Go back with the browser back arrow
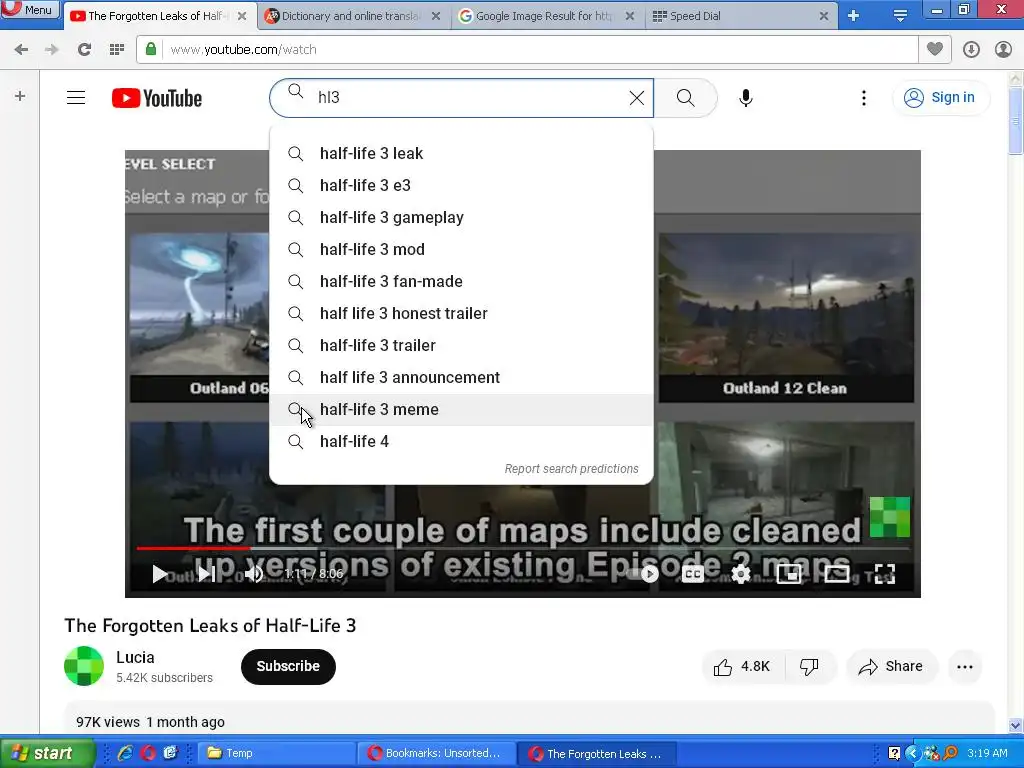The height and width of the screenshot is (768, 1024). [x=21, y=49]
